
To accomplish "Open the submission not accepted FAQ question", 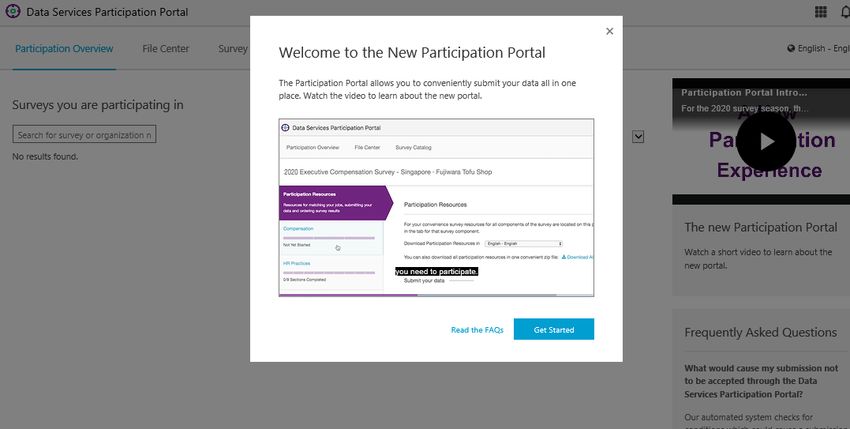I will pos(761,381).
